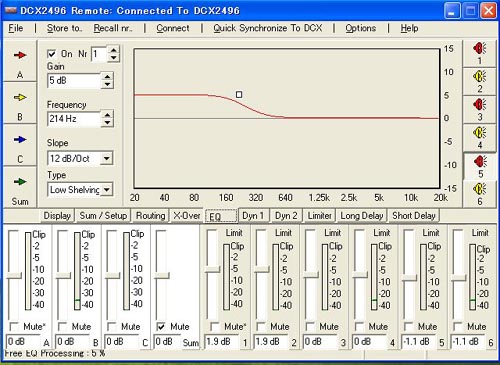Image resolution: width=500 pixels, height=365 pixels.
Task: Click output 5 gain fader
Action: coord(409,278)
